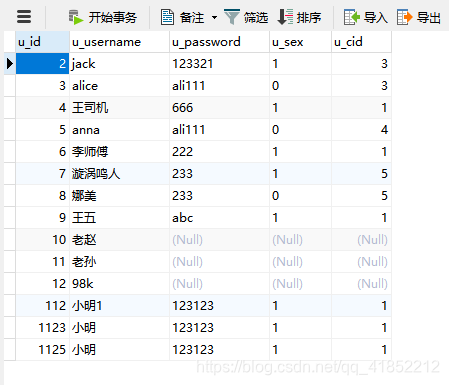Select the u_cid cell 5 for 漩涡鸣人

point(361,174)
